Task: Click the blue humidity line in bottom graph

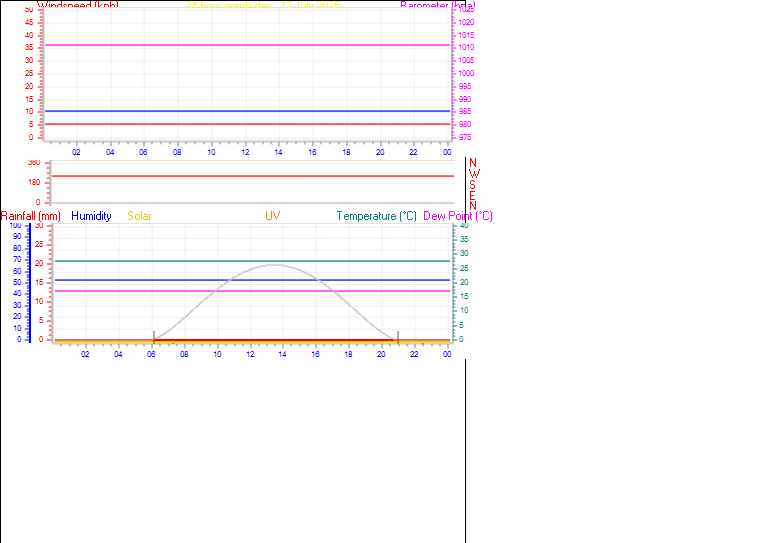Action: point(252,280)
